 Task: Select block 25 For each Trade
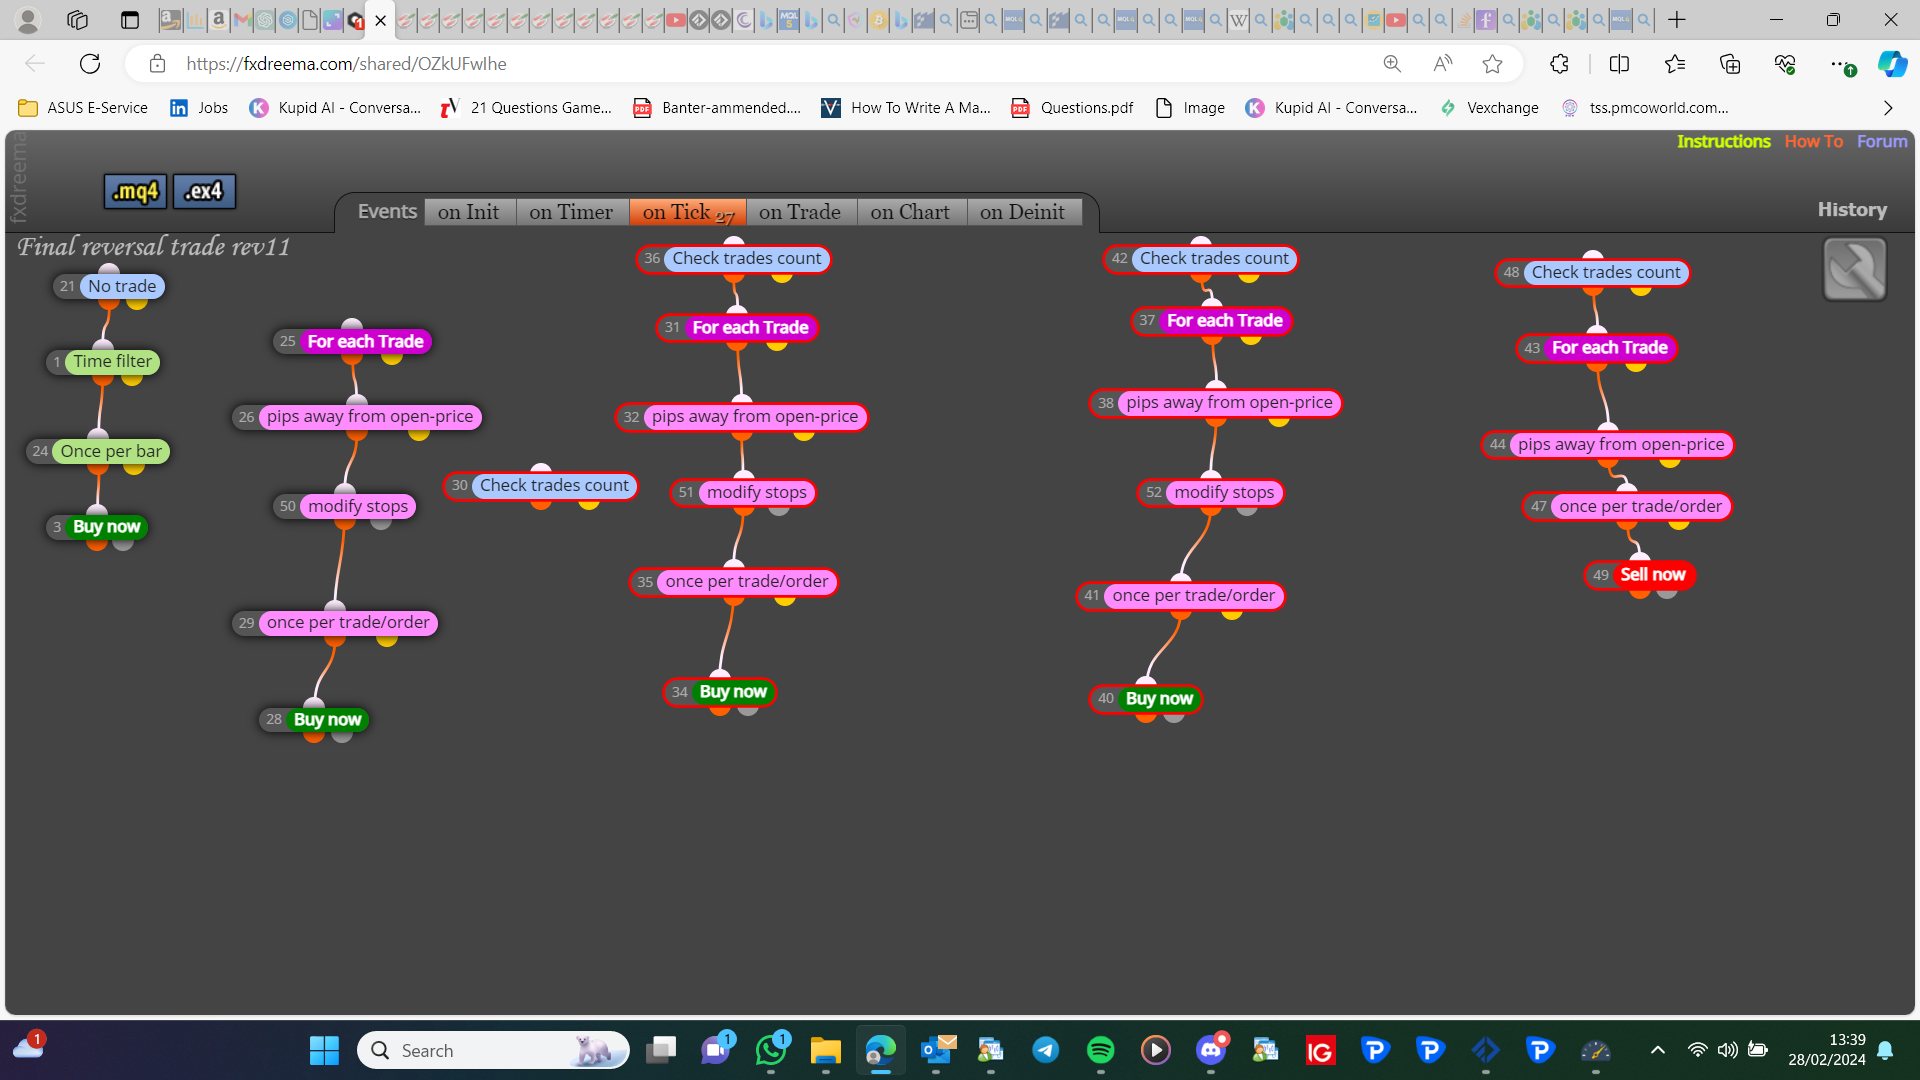[352, 341]
